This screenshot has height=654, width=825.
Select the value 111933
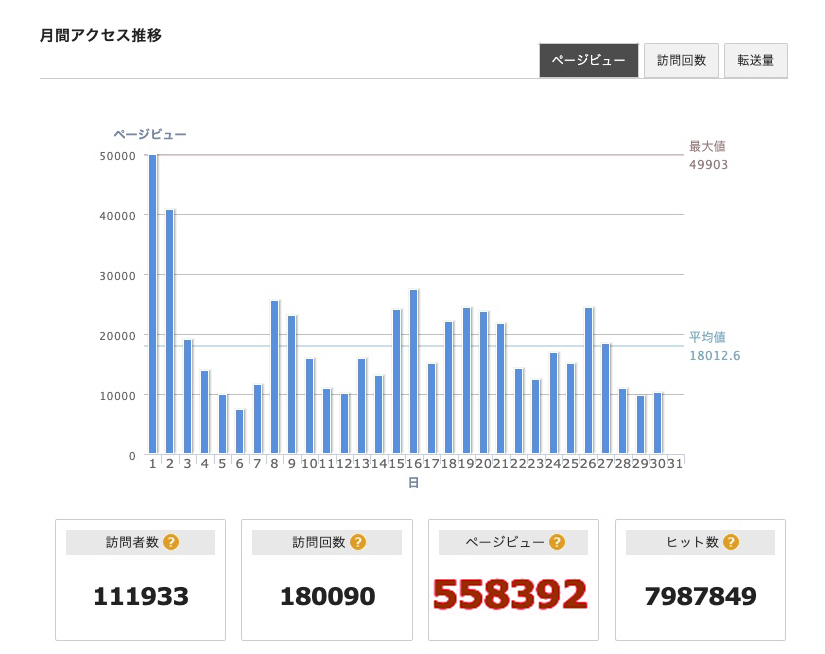141,597
